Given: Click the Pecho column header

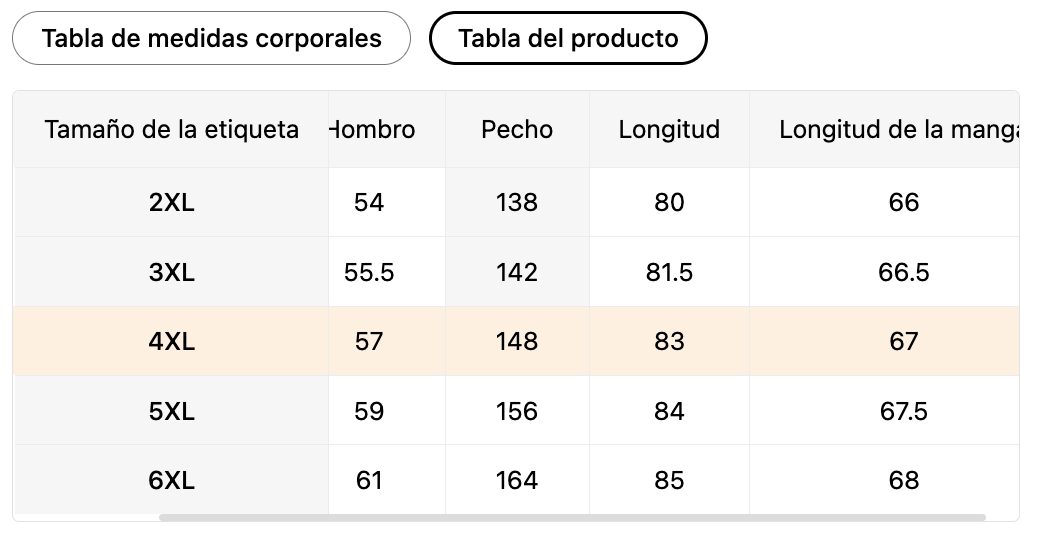Looking at the screenshot, I should (x=517, y=129).
